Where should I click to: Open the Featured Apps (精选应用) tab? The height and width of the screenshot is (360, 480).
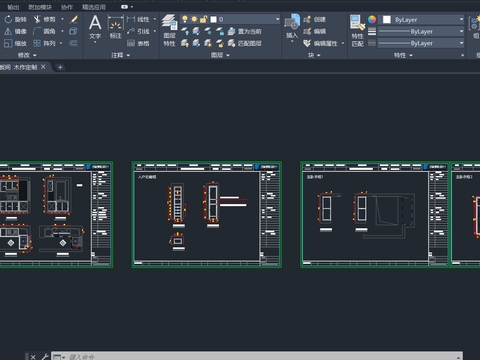point(94,7)
